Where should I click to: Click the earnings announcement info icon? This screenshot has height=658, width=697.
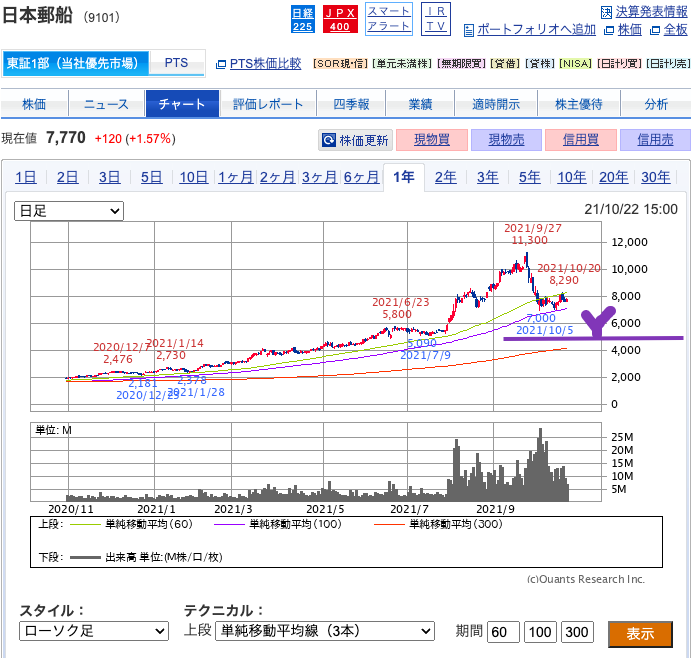pos(606,12)
